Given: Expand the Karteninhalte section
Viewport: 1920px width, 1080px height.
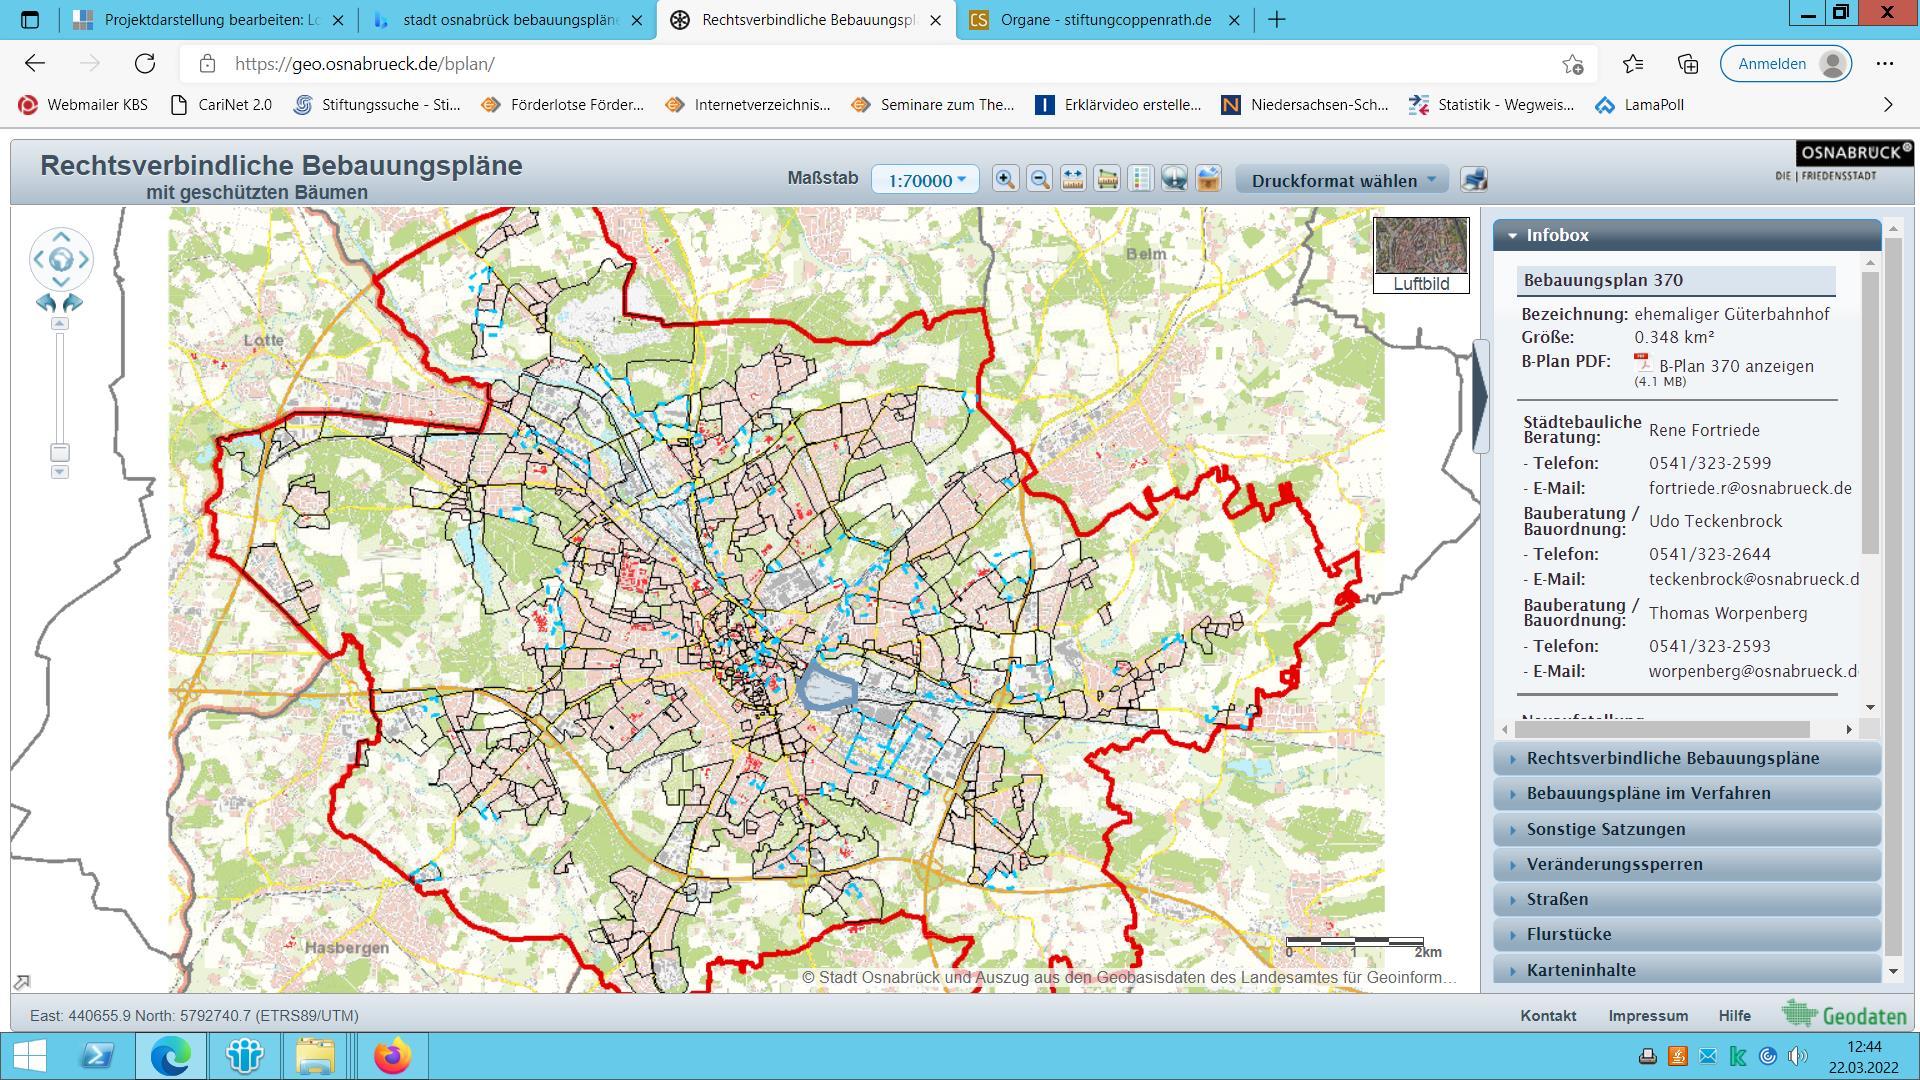Looking at the screenshot, I should [x=1580, y=970].
